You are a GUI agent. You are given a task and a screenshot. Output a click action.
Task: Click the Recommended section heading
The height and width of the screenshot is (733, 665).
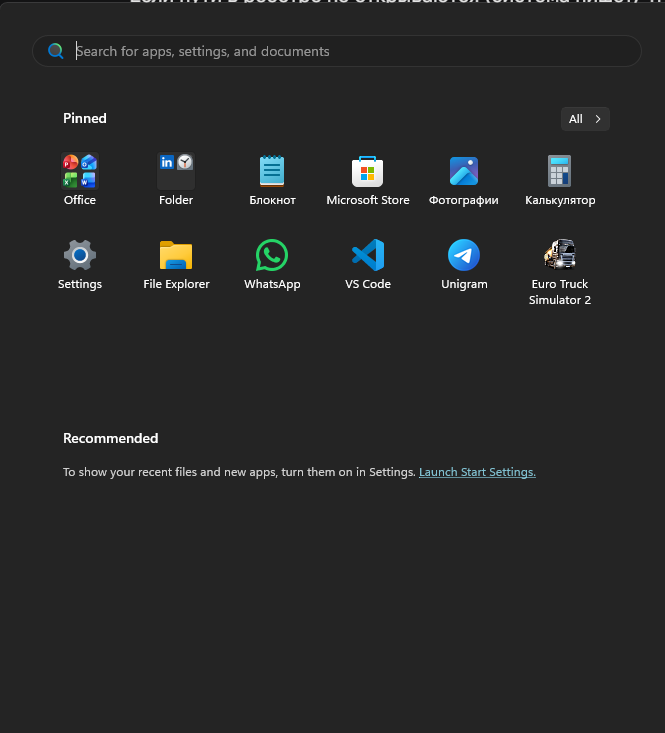(x=111, y=438)
